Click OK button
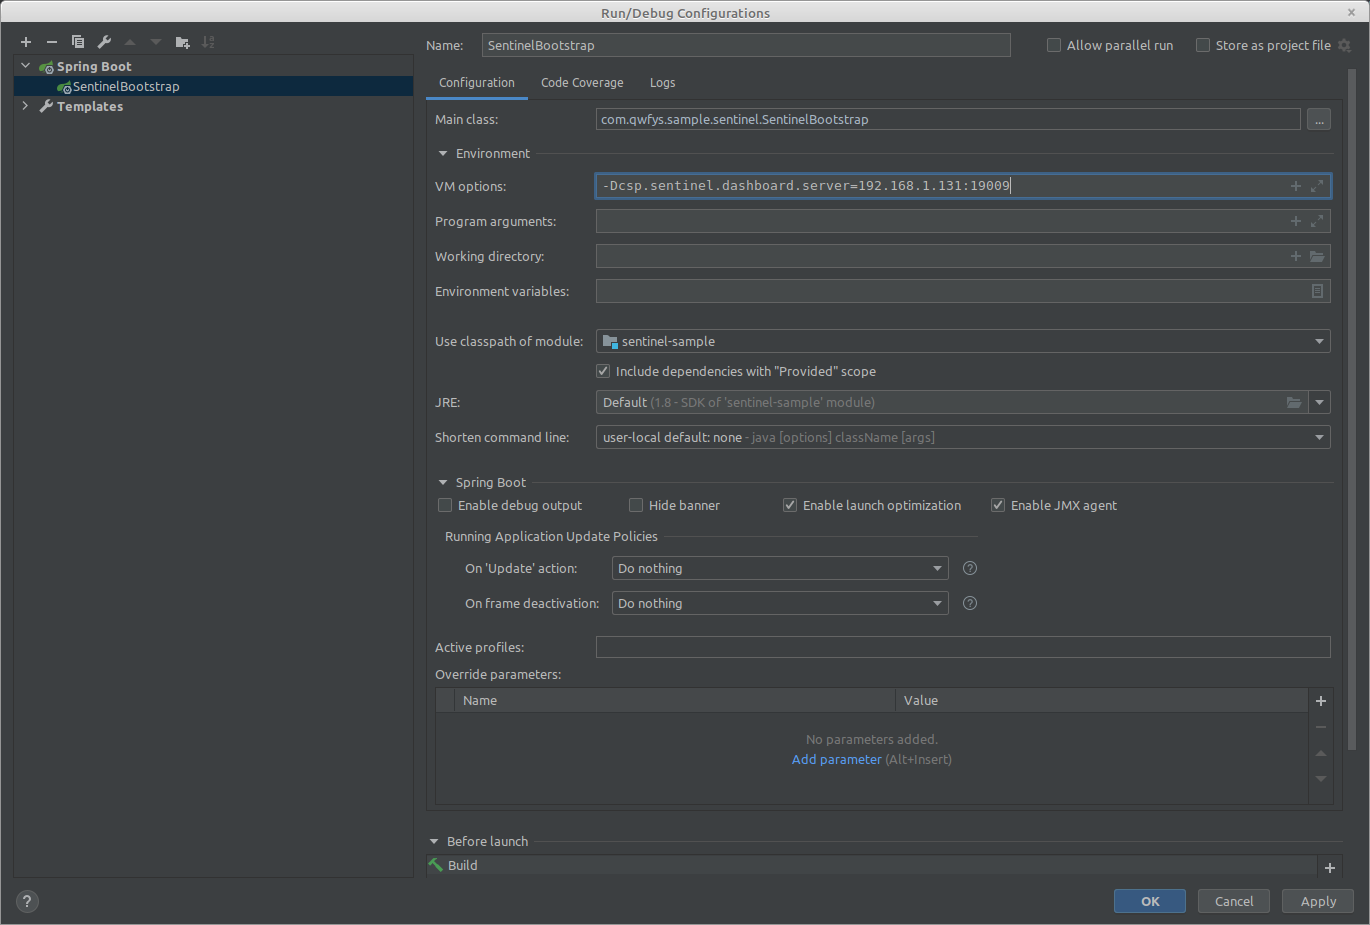The image size is (1370, 925). click(x=1150, y=901)
